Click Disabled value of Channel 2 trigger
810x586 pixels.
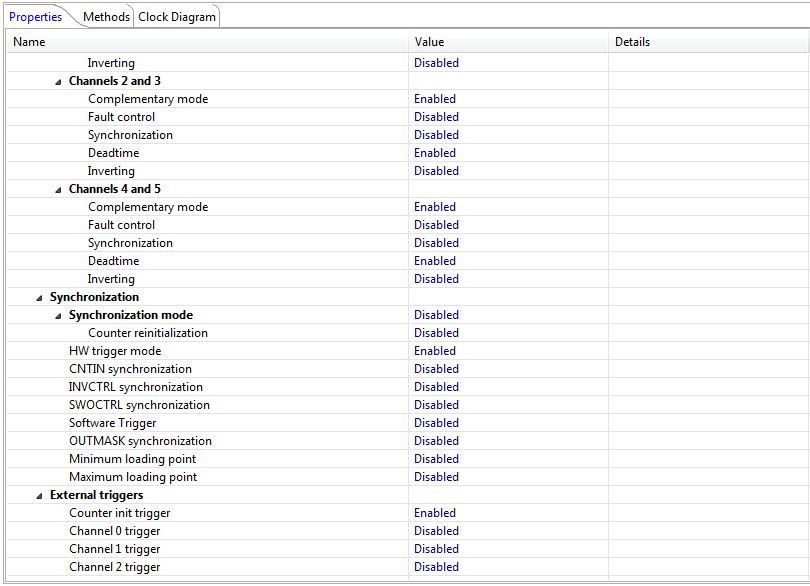[437, 567]
